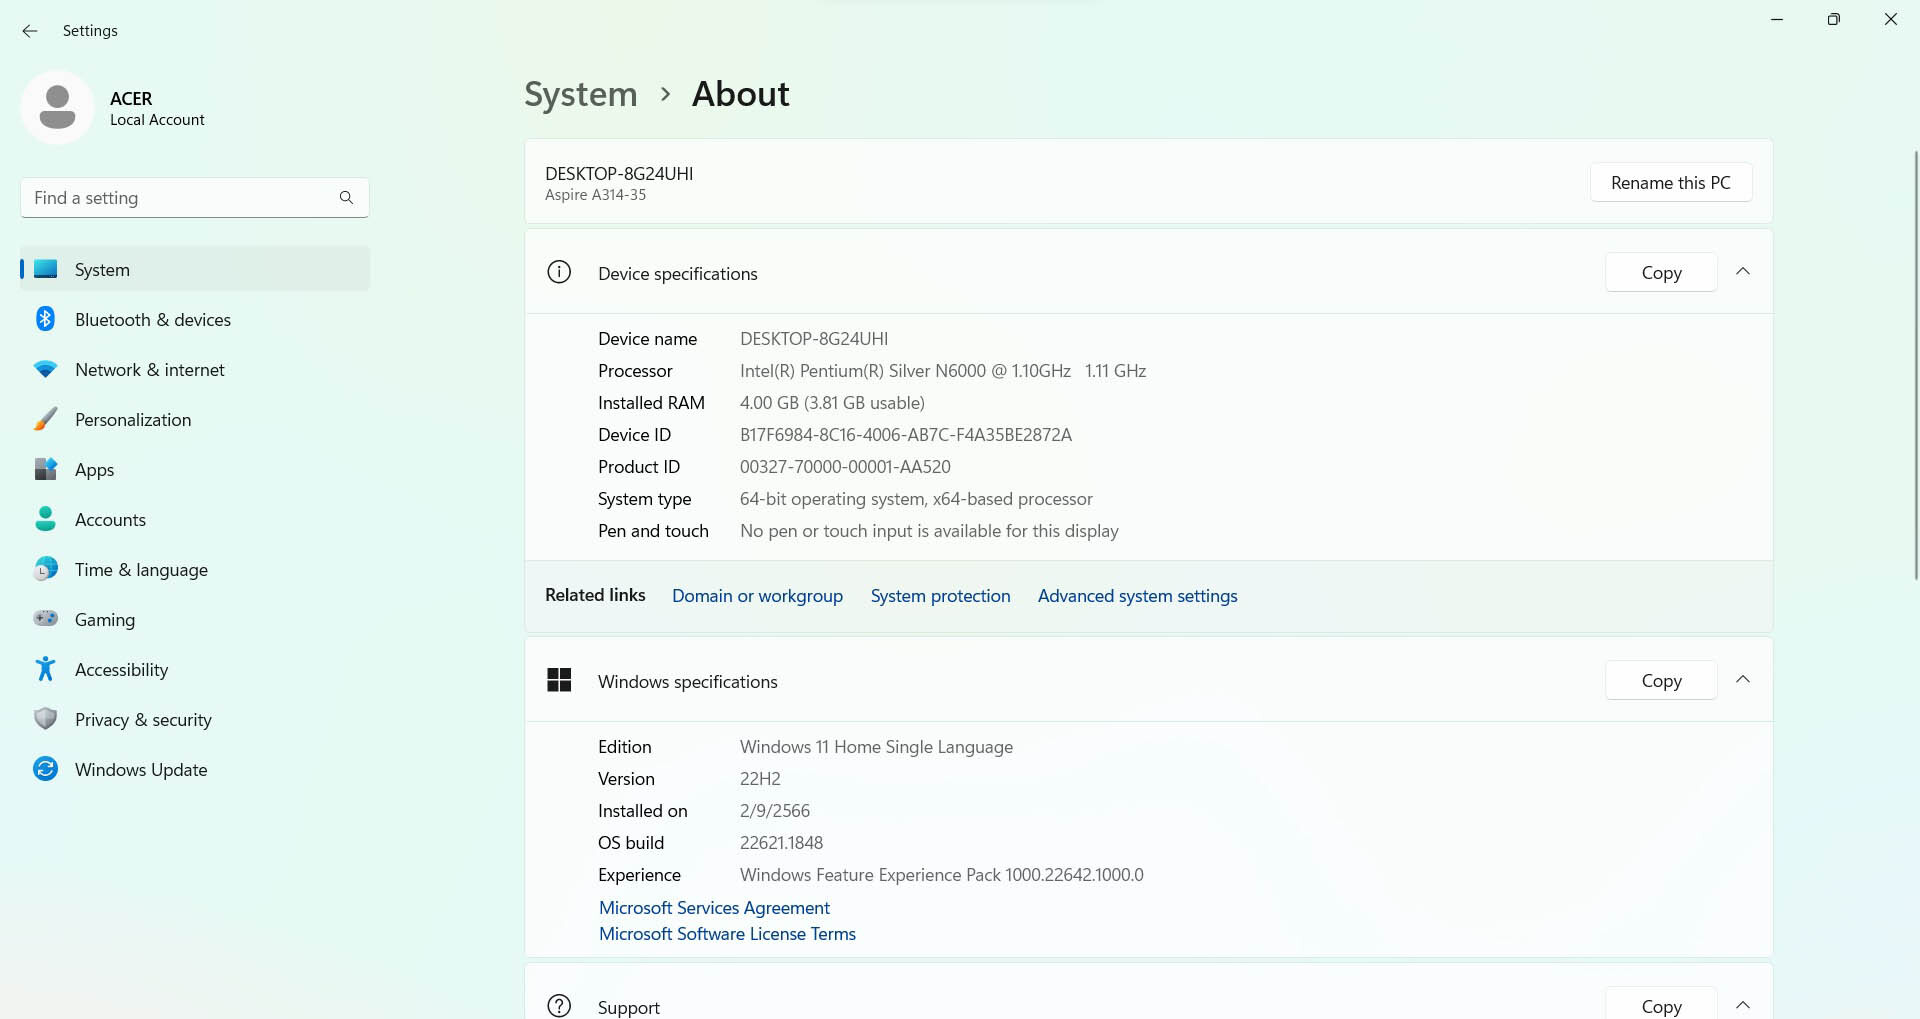Select Gaming in the sidebar

coord(195,619)
